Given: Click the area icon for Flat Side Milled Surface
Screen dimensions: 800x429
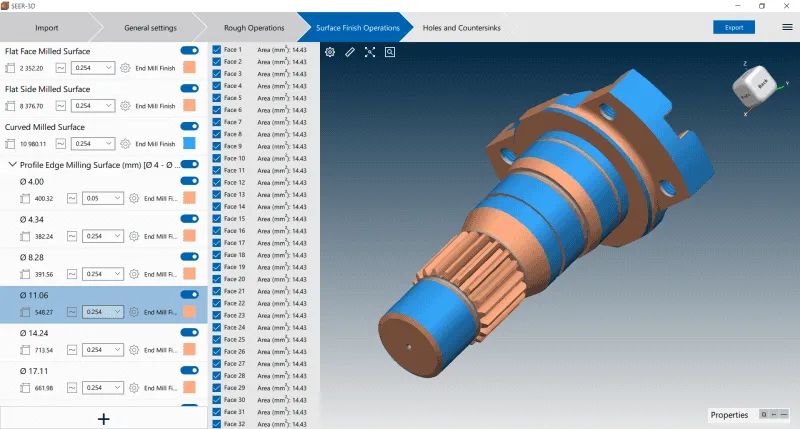Looking at the screenshot, I should pyautogui.click(x=11, y=106).
